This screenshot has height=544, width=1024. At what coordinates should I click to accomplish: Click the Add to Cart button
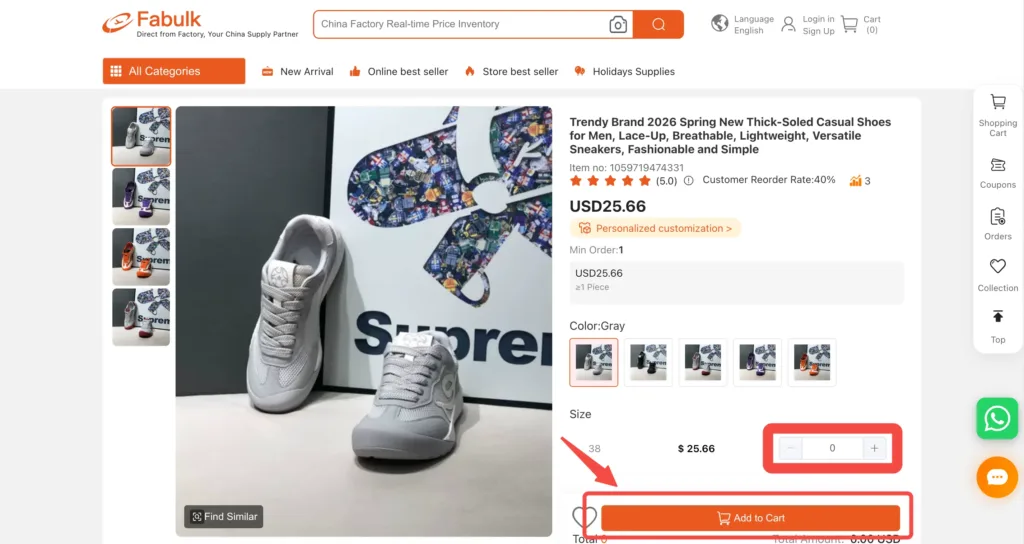(750, 518)
